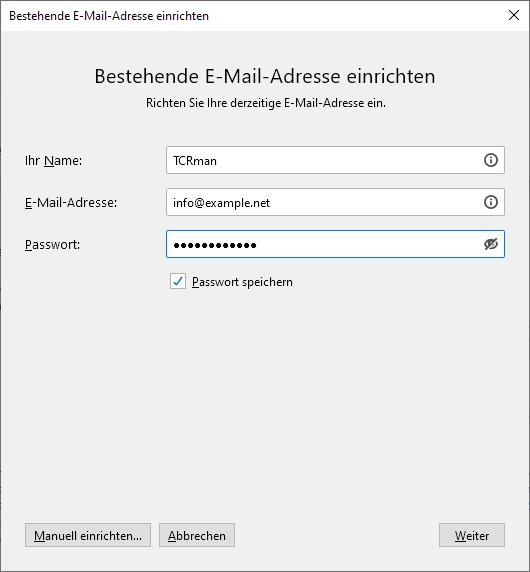The image size is (530, 572).
Task: Click the E-Mail-Adresse label
Action: [x=71, y=202]
